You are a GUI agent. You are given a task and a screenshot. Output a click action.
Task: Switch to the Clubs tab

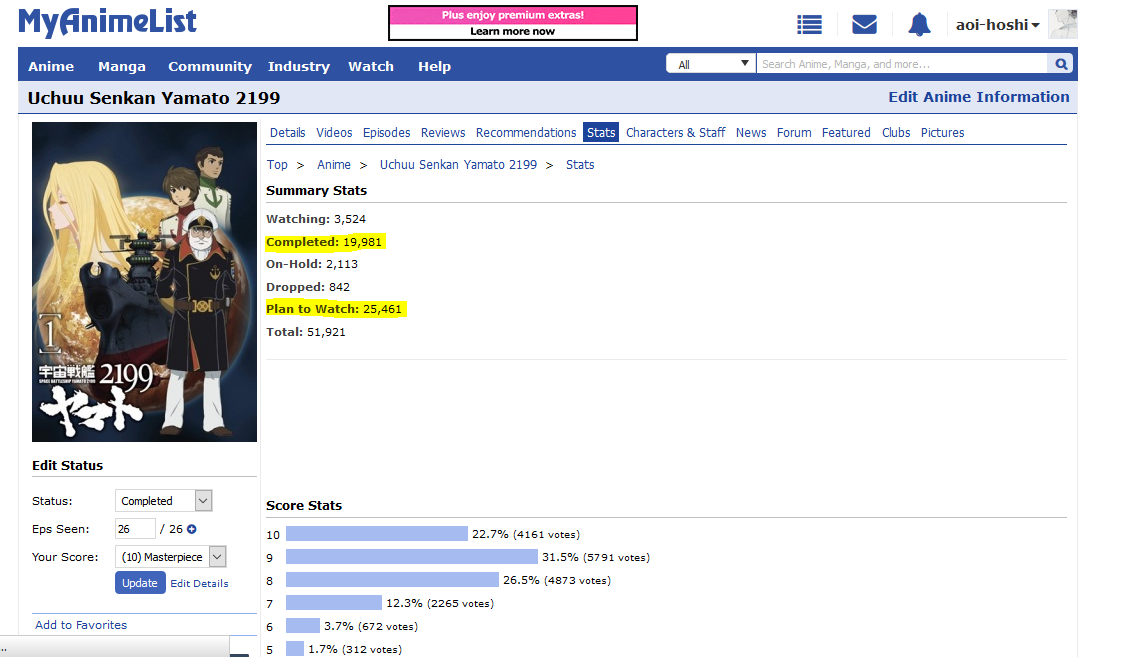896,132
